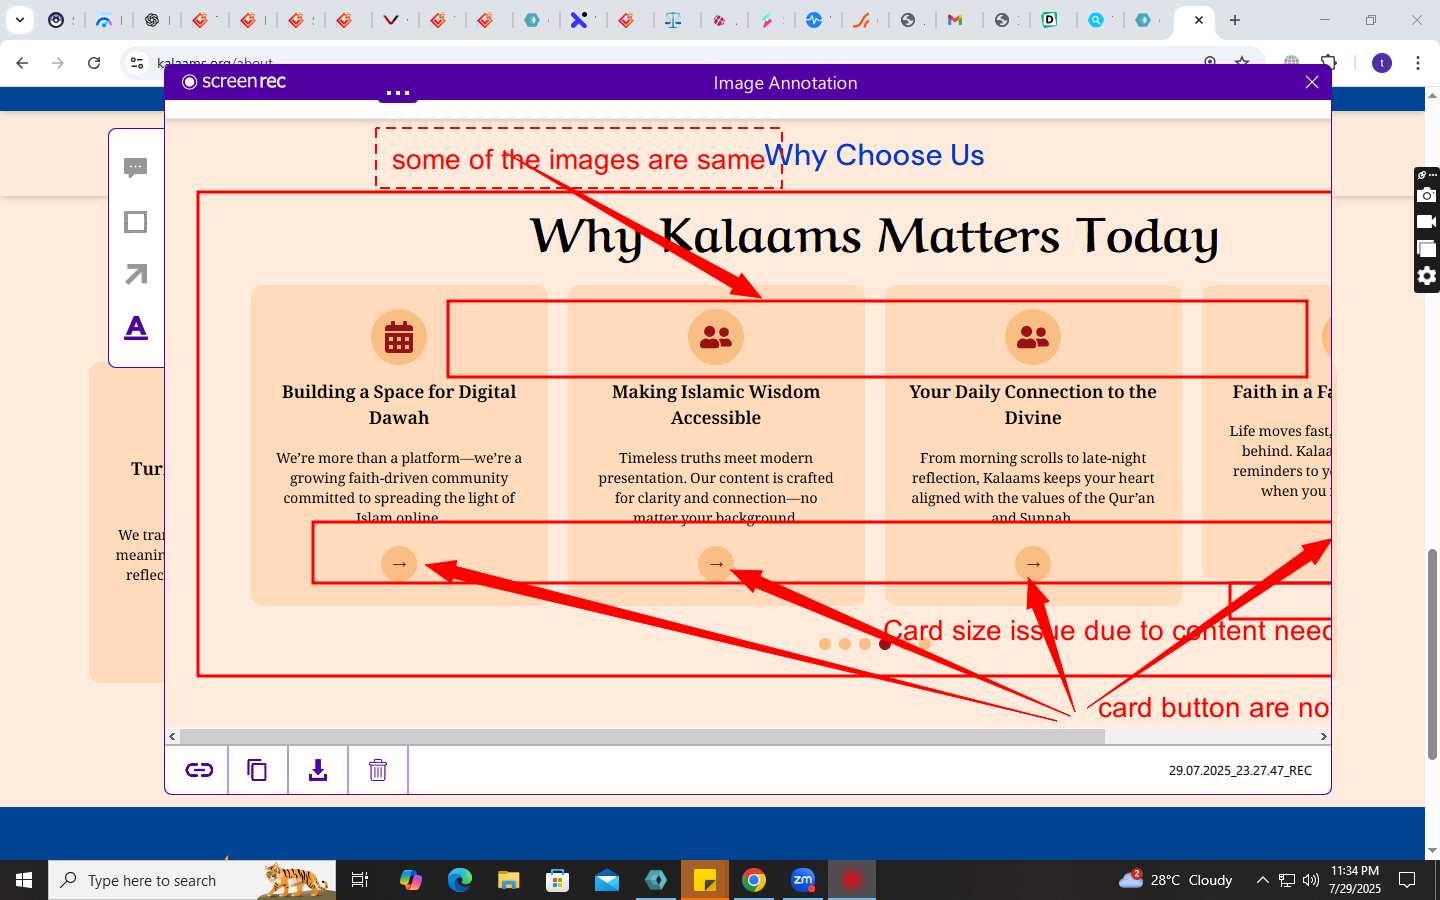
Task: Select the comment bubble annotation tool
Action: pos(136,168)
